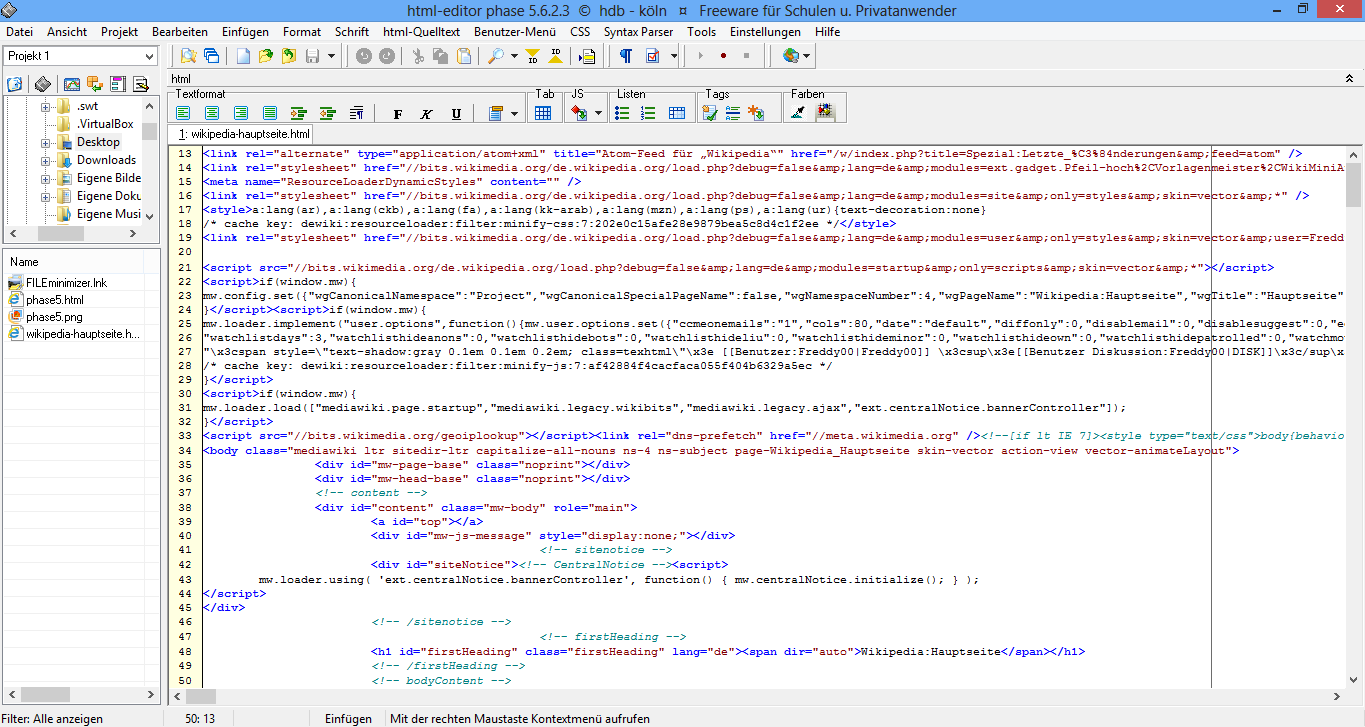Toggle bold F formatting button
Viewport: 1365px width, 727px height.
pos(398,113)
